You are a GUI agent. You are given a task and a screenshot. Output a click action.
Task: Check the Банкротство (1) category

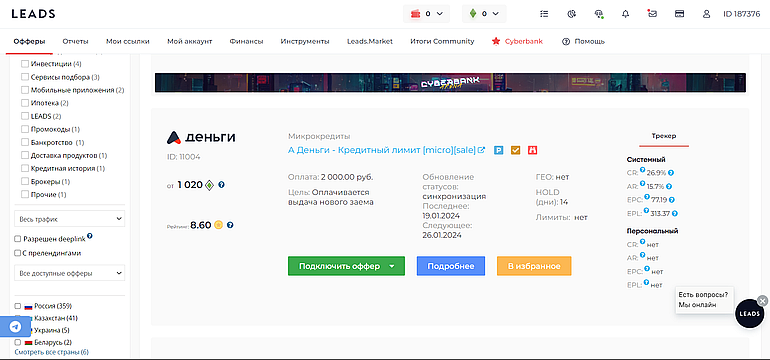coord(25,142)
